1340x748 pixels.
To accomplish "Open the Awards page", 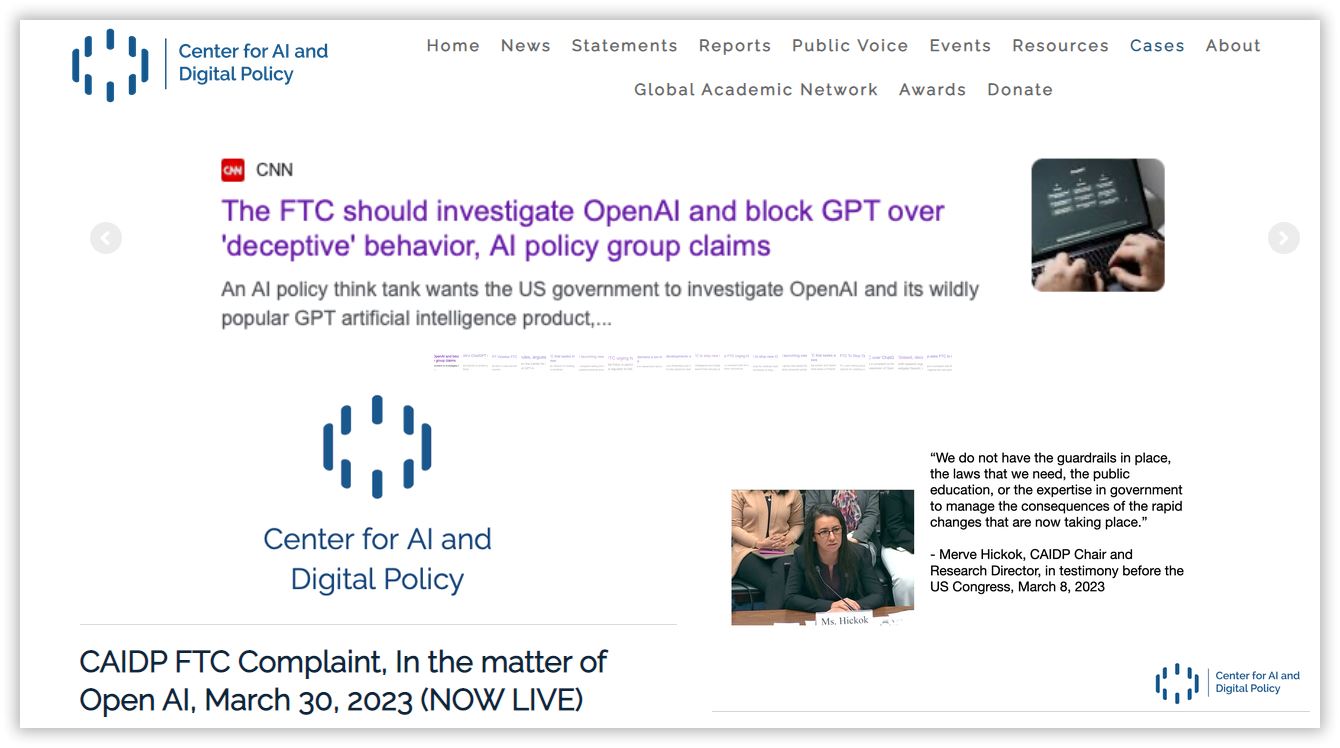I will pyautogui.click(x=933, y=90).
